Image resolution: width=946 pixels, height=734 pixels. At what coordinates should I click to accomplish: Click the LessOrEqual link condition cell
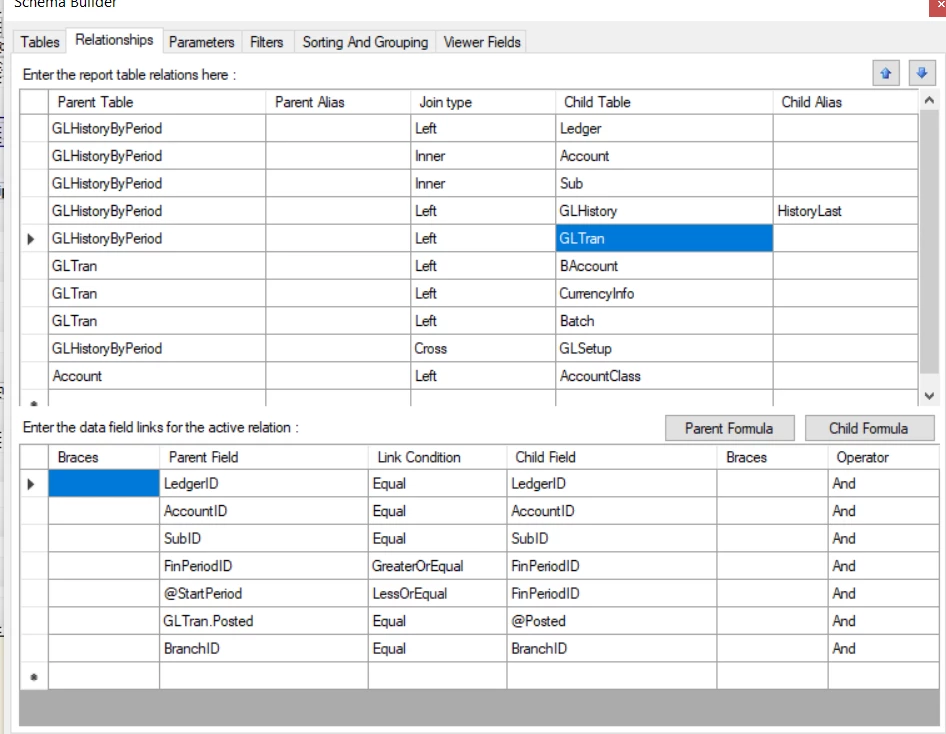(437, 593)
